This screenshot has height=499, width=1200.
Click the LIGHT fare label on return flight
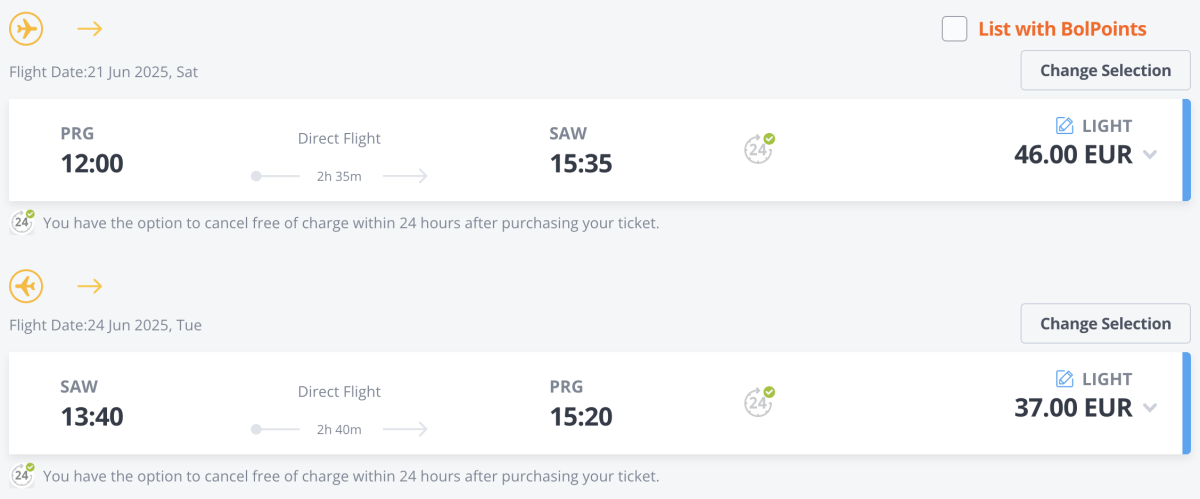[1107, 379]
